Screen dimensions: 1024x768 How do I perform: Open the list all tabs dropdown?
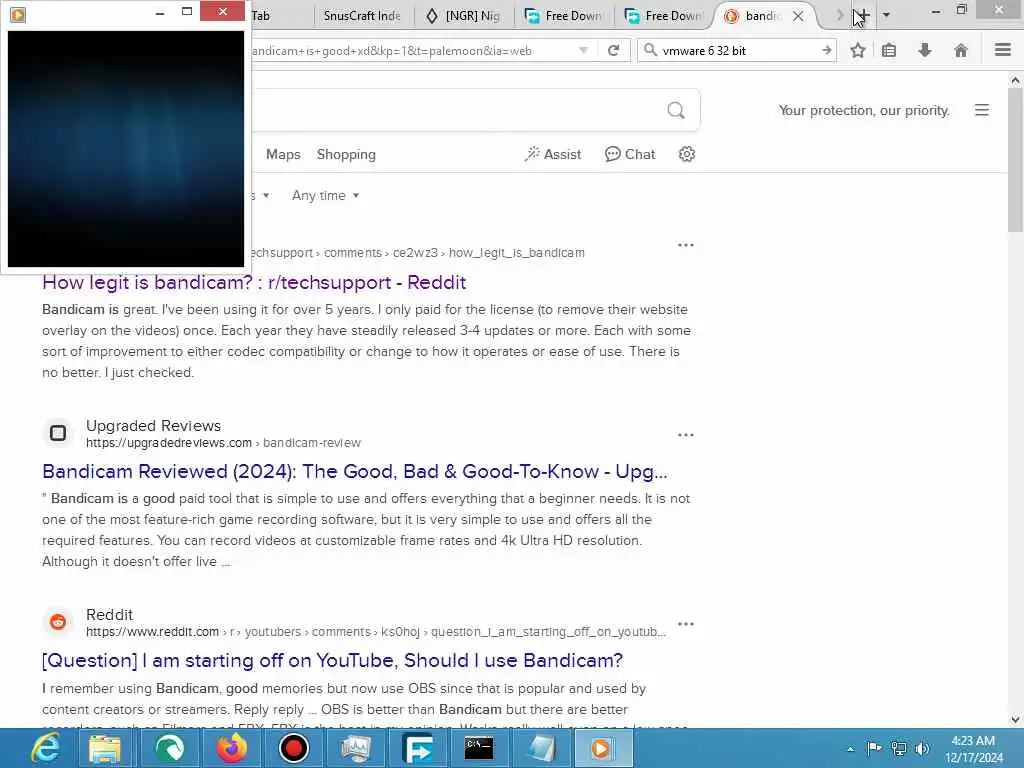click(886, 14)
